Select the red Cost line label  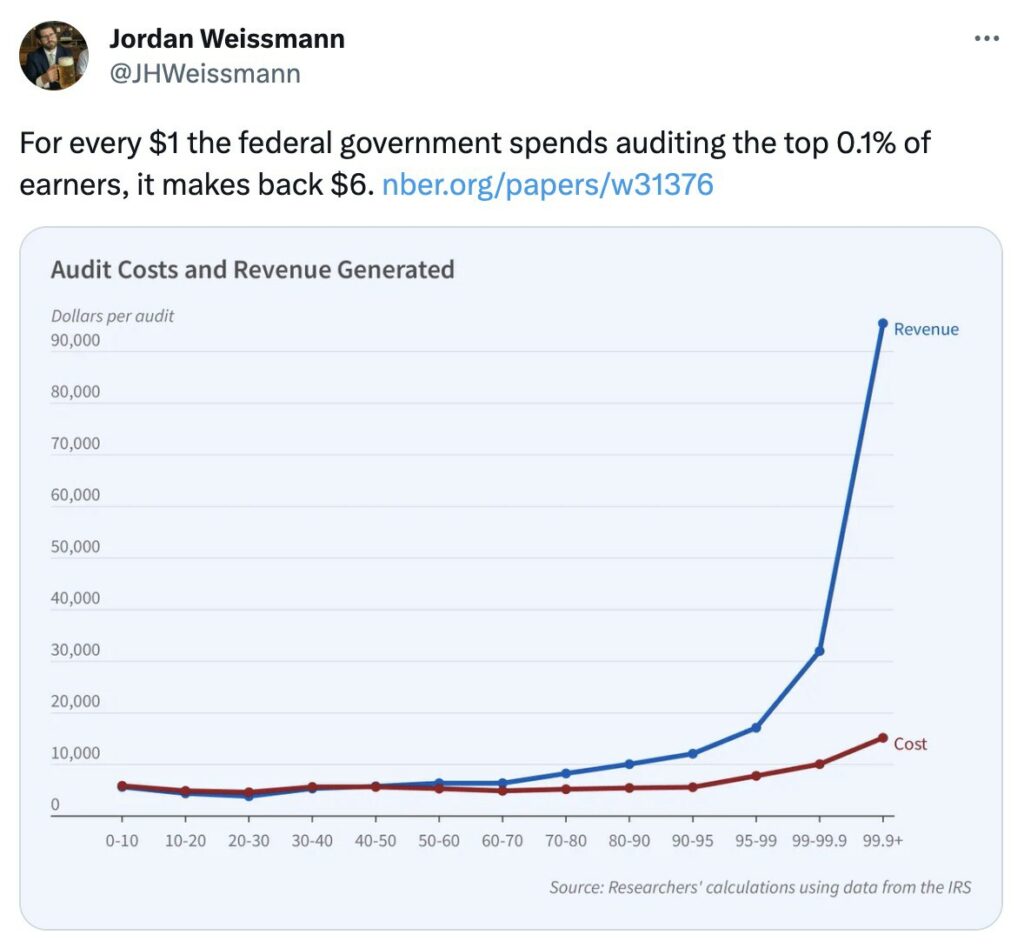(910, 744)
